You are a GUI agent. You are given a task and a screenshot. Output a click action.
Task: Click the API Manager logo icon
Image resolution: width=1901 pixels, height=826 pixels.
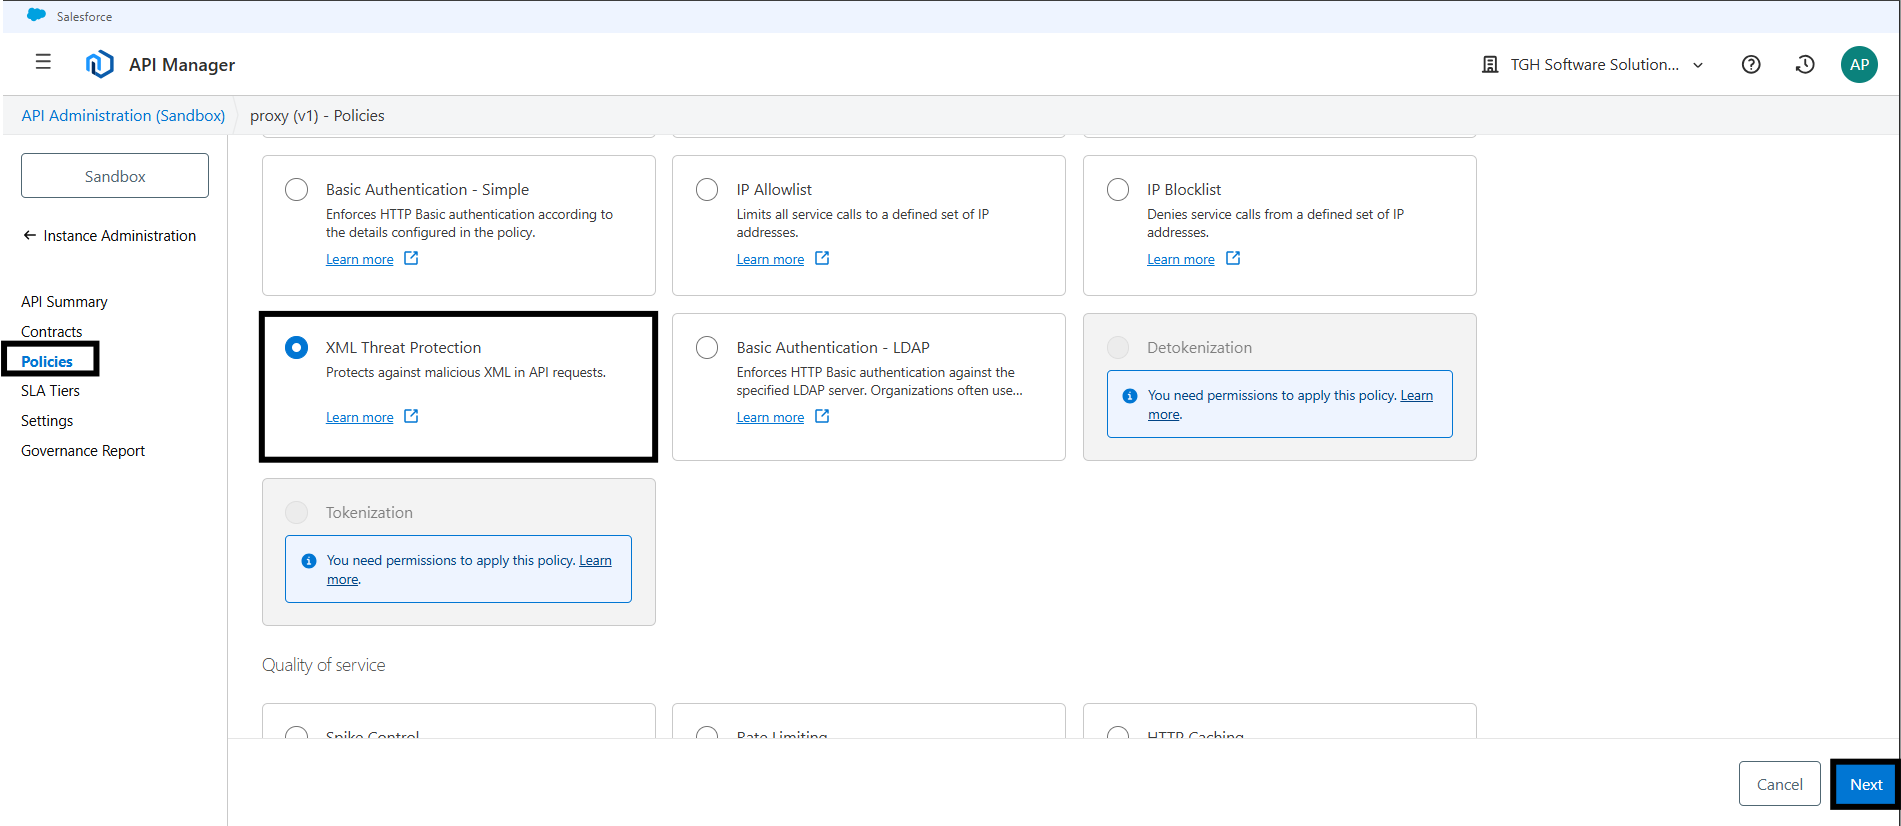[x=99, y=64]
